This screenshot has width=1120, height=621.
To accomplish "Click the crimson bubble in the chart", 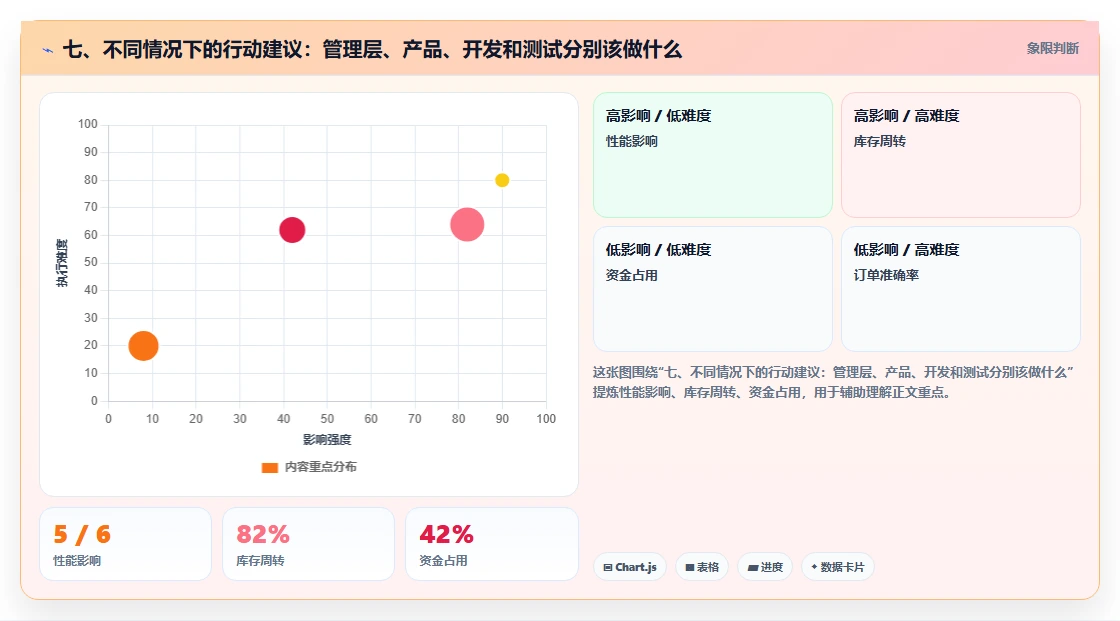I will pyautogui.click(x=292, y=229).
